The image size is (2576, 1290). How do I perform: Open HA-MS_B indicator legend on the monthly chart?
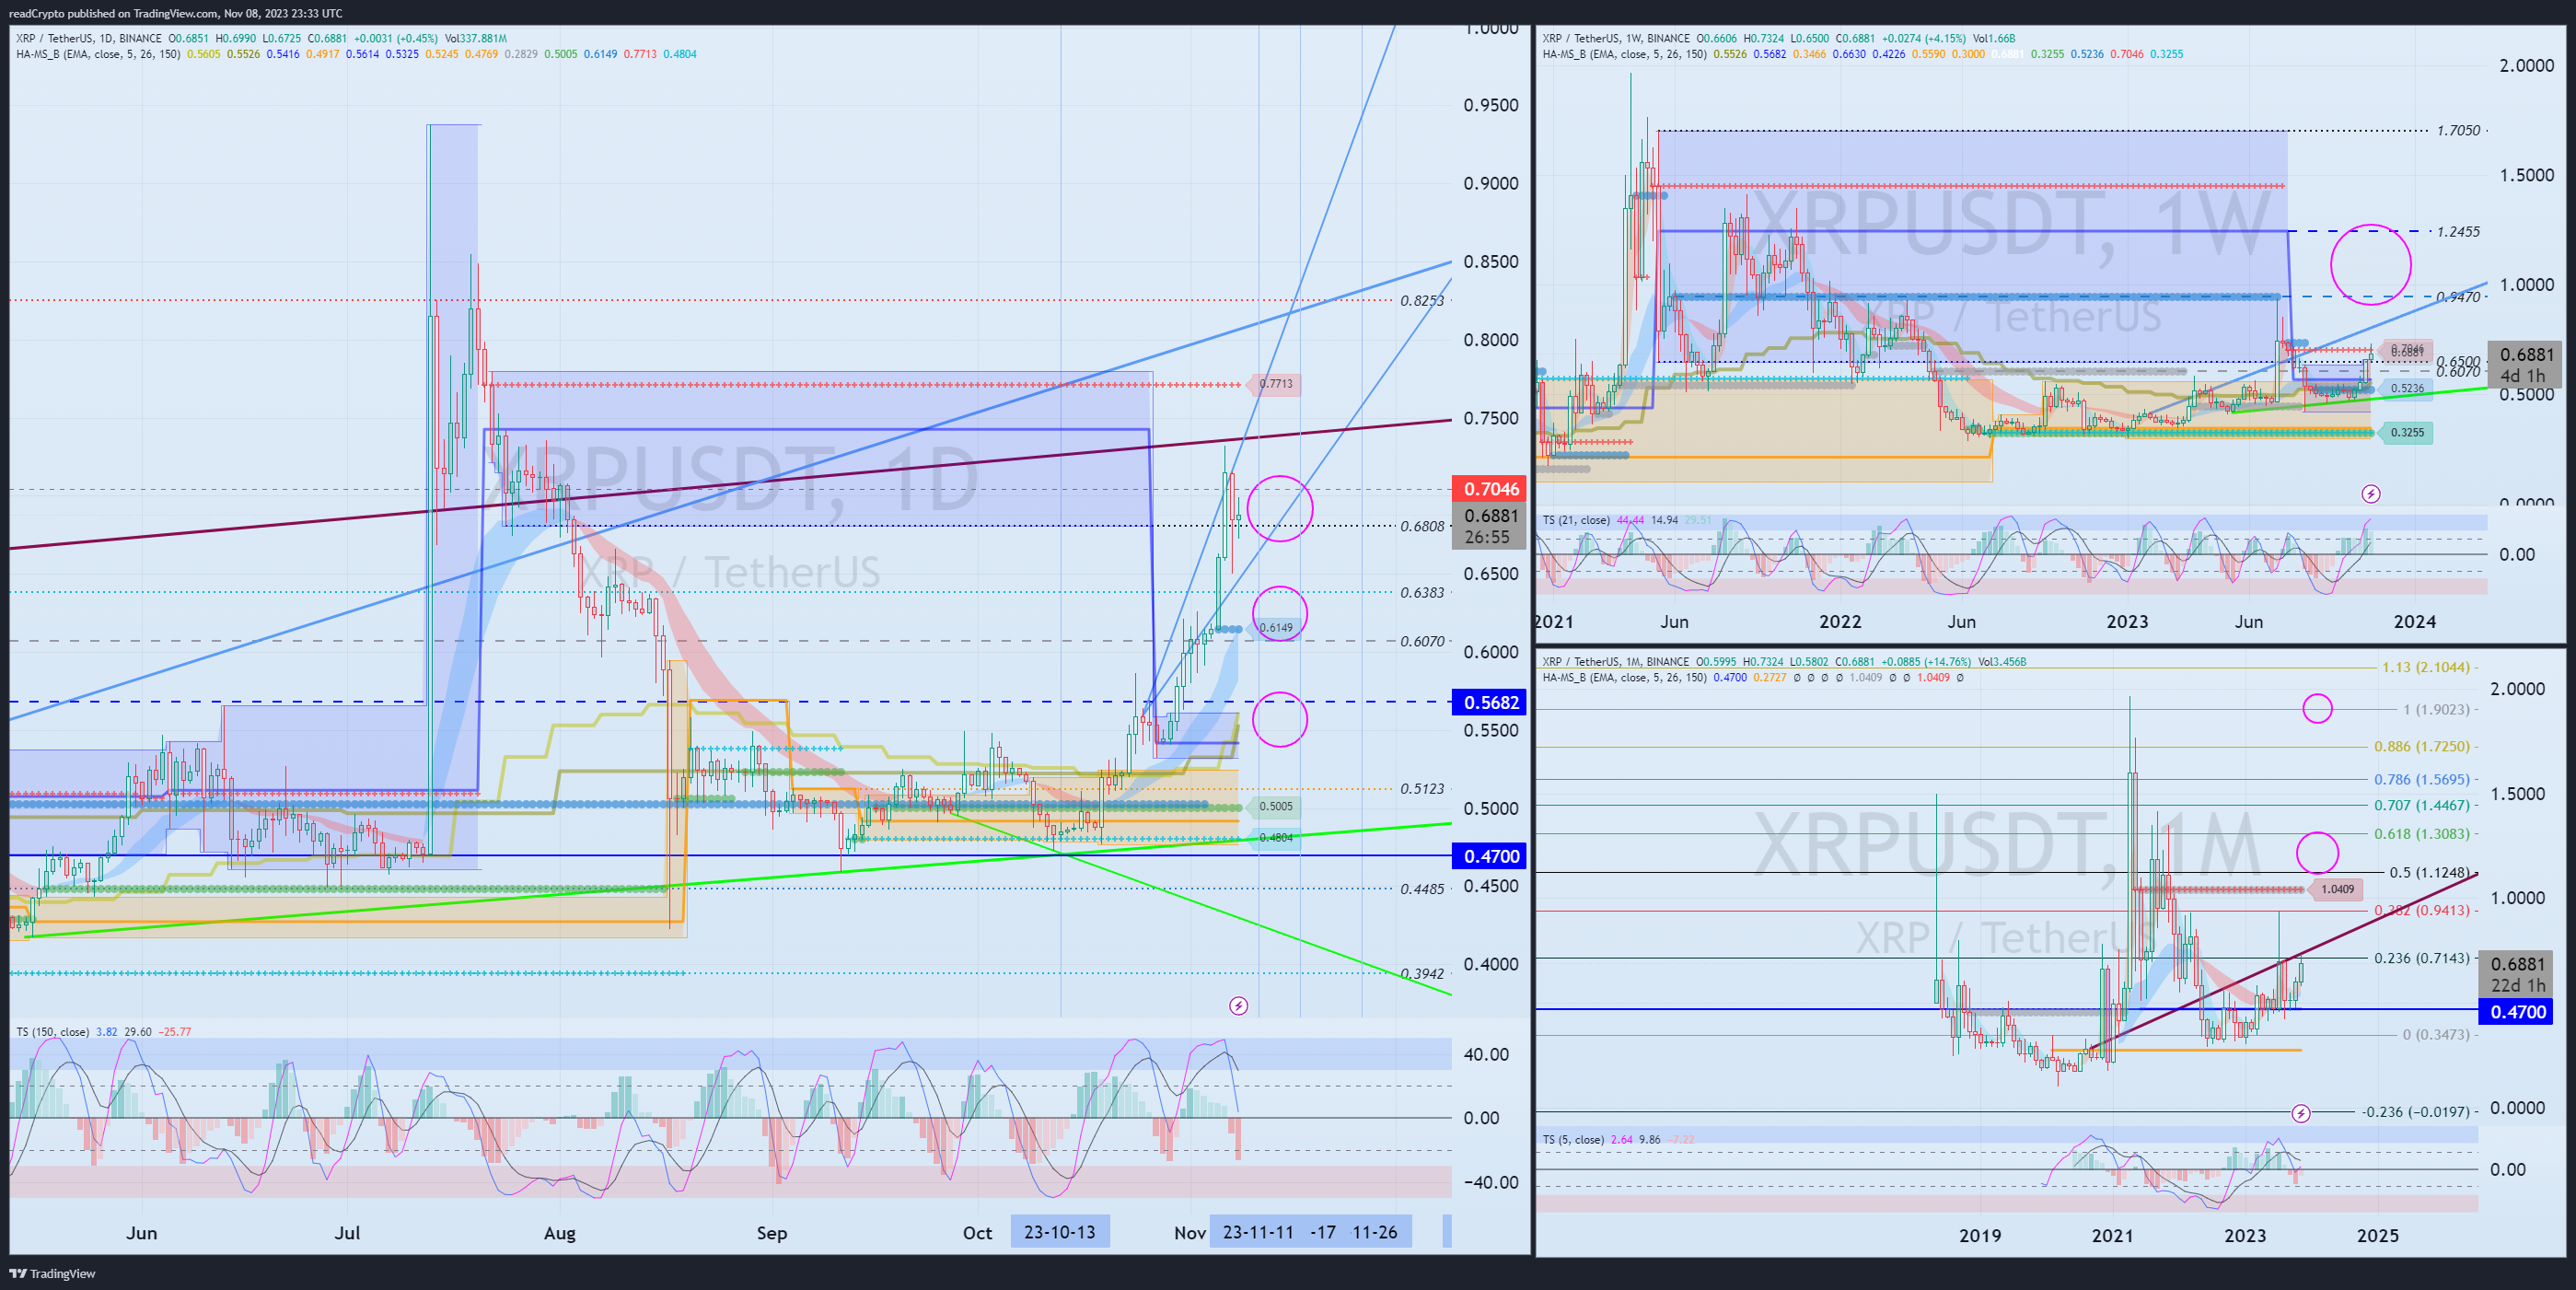1625,677
